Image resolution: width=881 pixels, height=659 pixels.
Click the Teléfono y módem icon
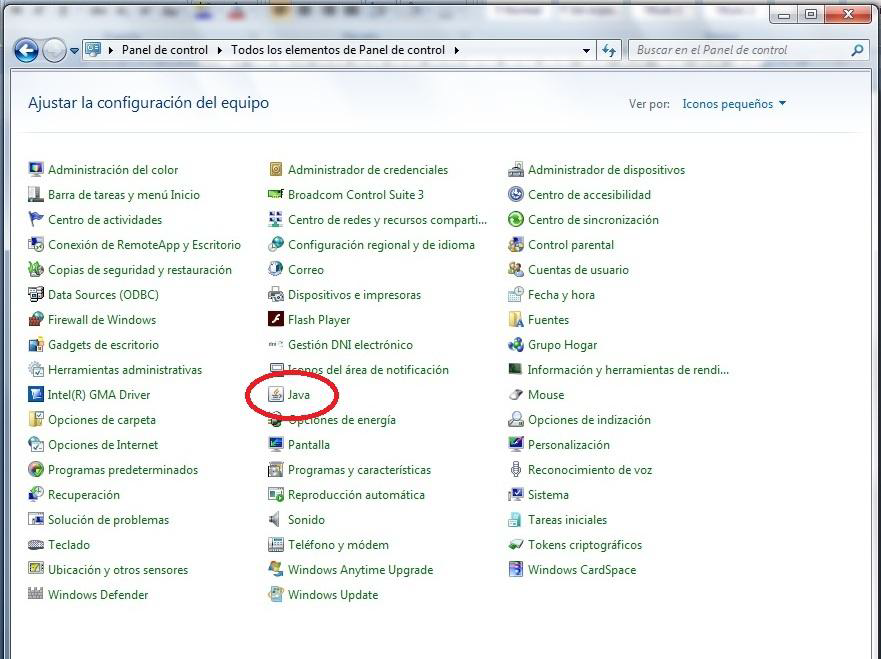coord(275,544)
